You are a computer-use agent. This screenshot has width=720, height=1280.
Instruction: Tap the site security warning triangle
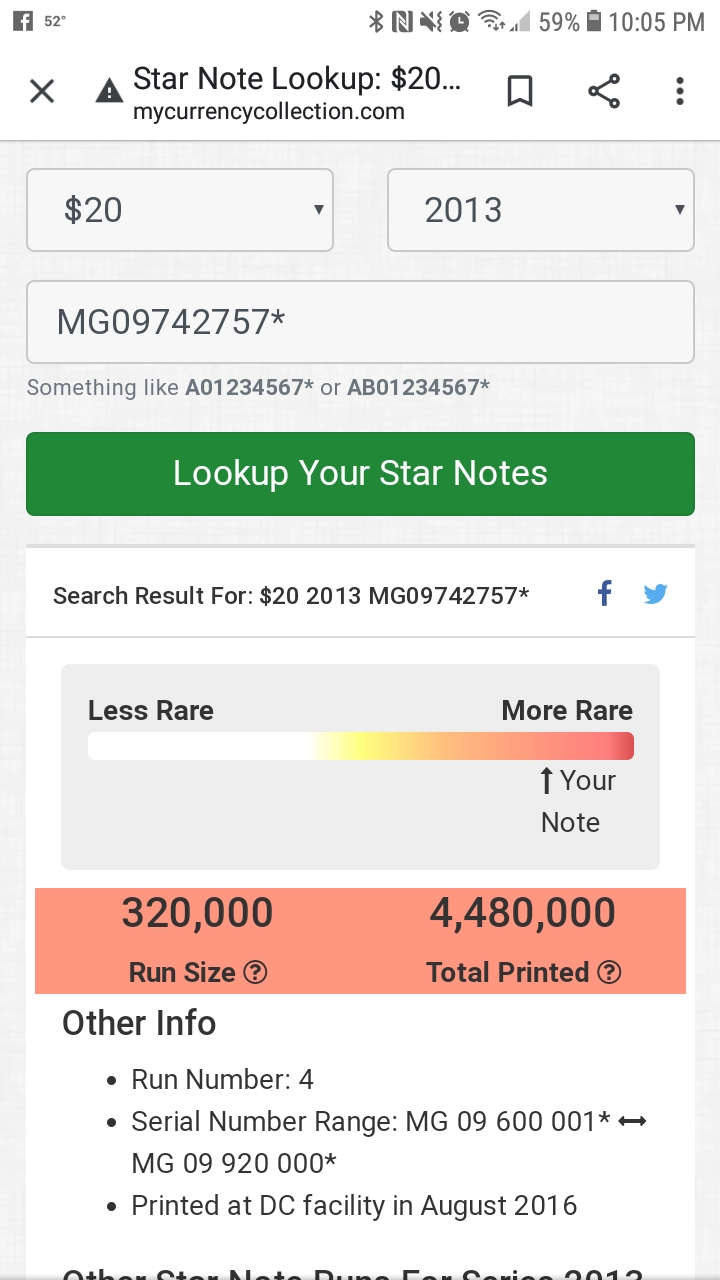tap(108, 93)
